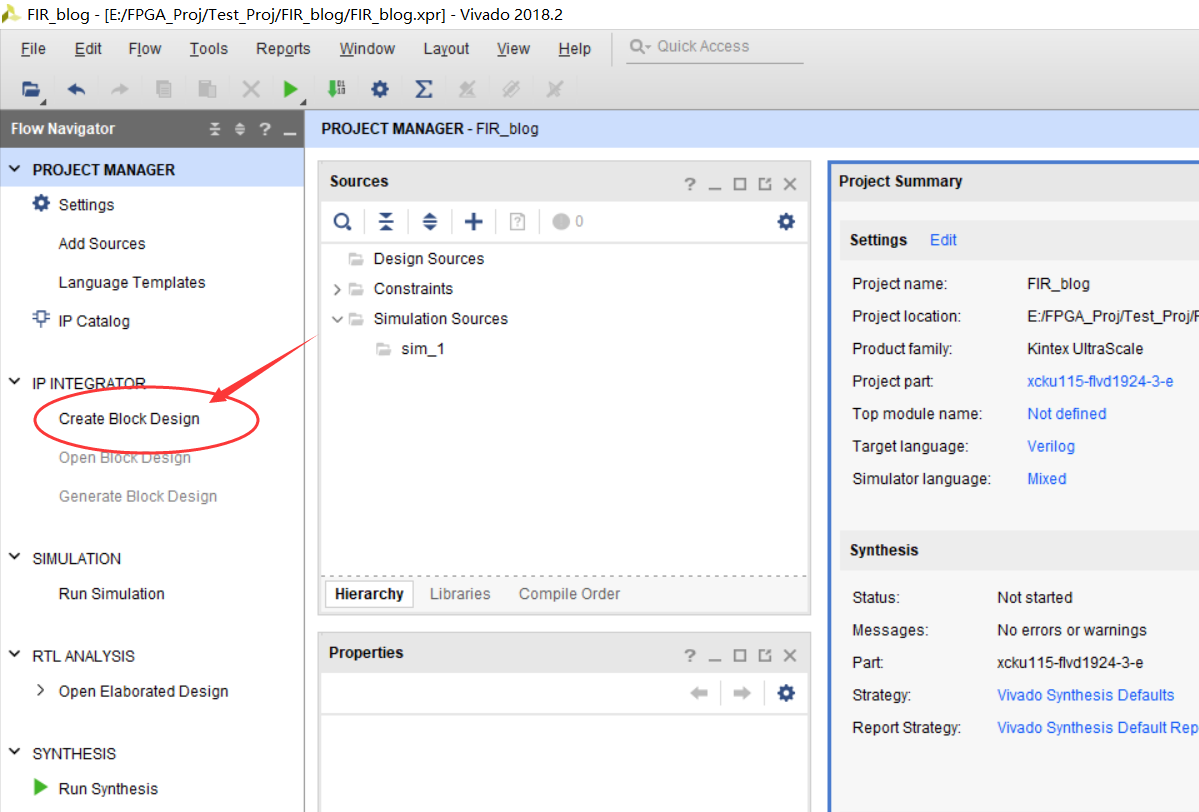1199x812 pixels.
Task: Click in the Quick Access search field
Action: point(715,47)
